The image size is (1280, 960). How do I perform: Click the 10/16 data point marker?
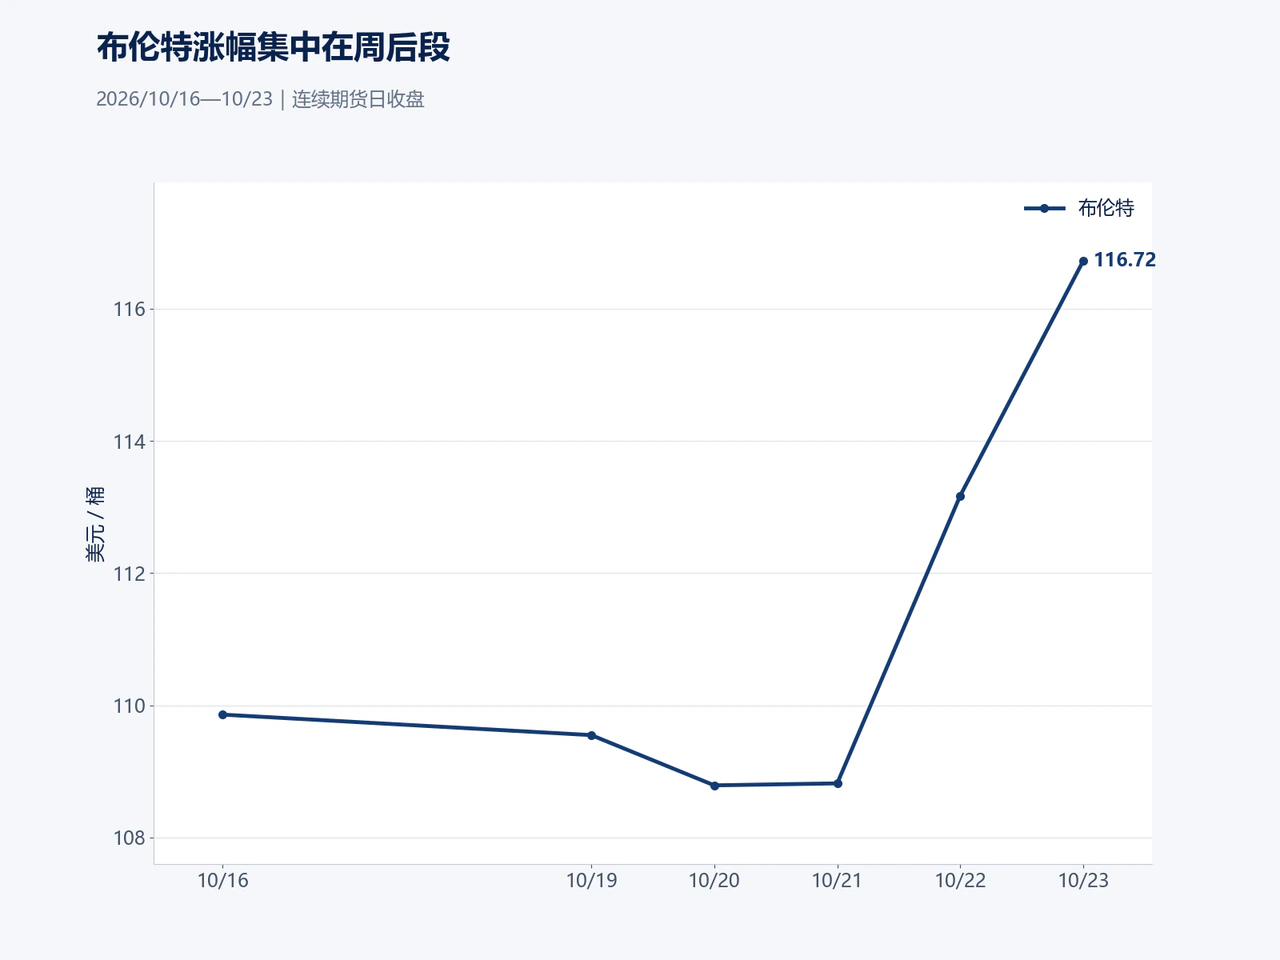point(223,715)
